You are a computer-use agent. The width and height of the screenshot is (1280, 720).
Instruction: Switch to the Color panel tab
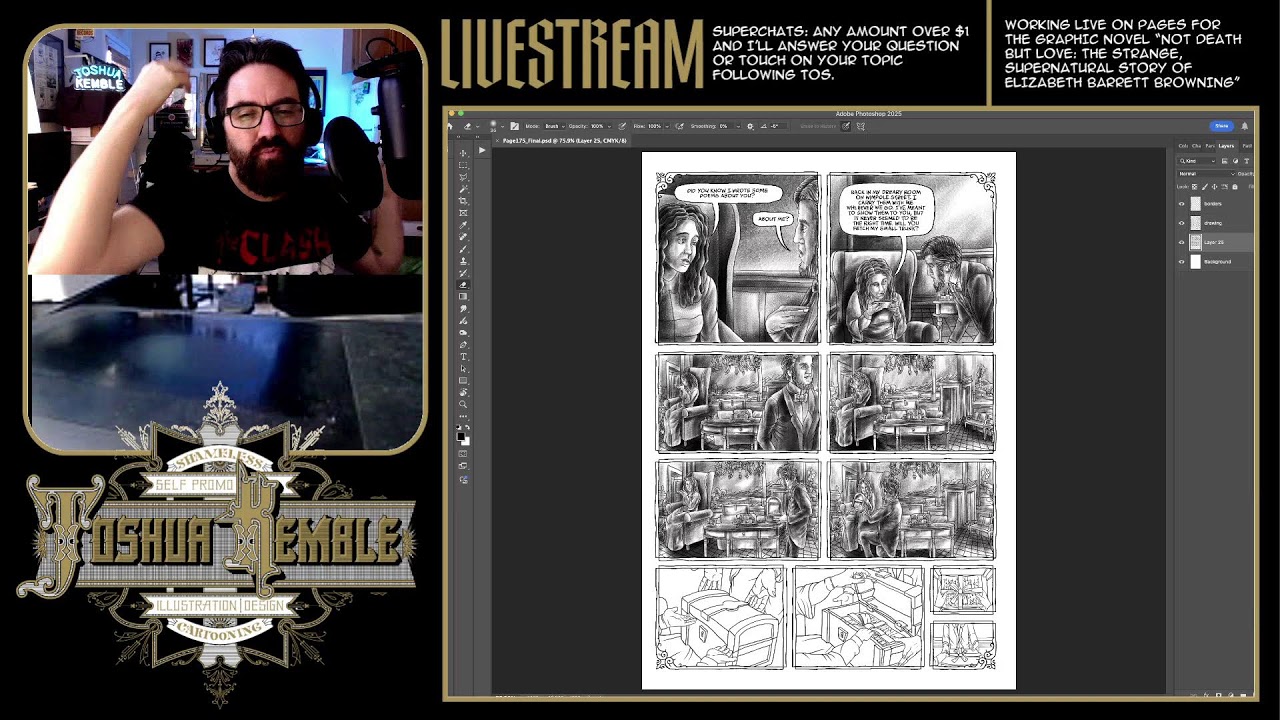click(x=1183, y=146)
